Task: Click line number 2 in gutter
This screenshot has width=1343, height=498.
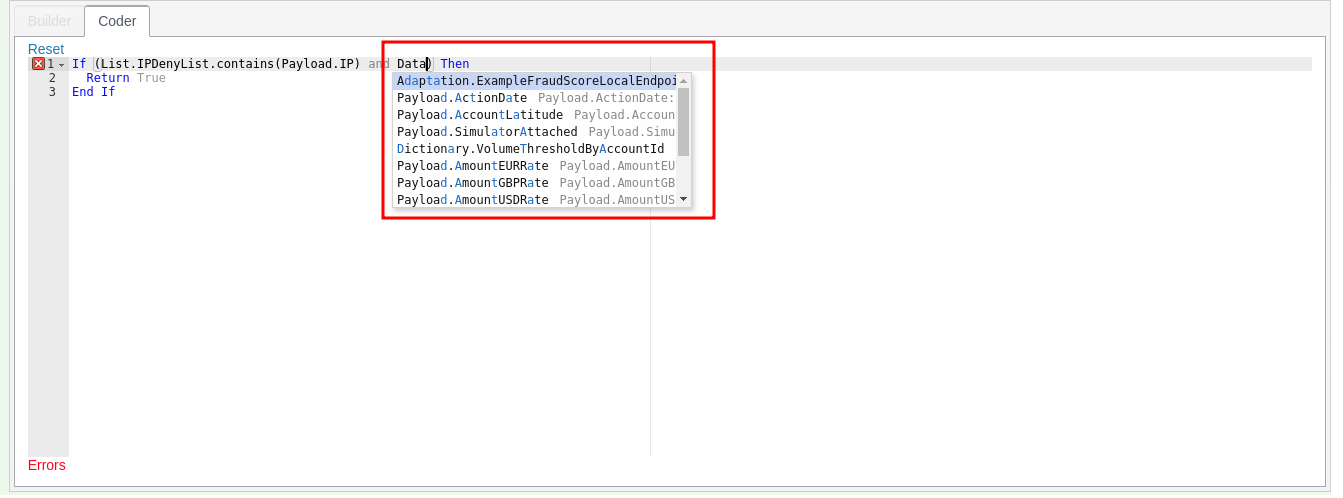Action: point(52,78)
